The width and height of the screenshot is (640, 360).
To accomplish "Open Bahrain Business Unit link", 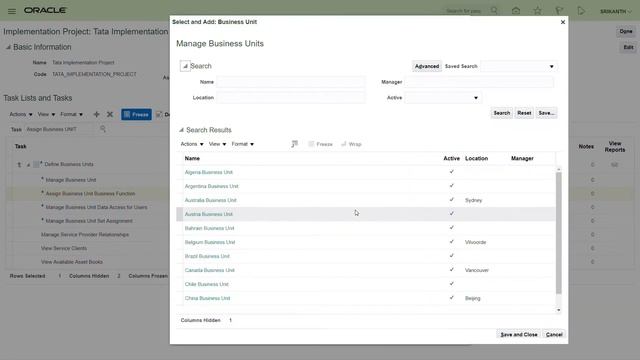I will point(209,228).
